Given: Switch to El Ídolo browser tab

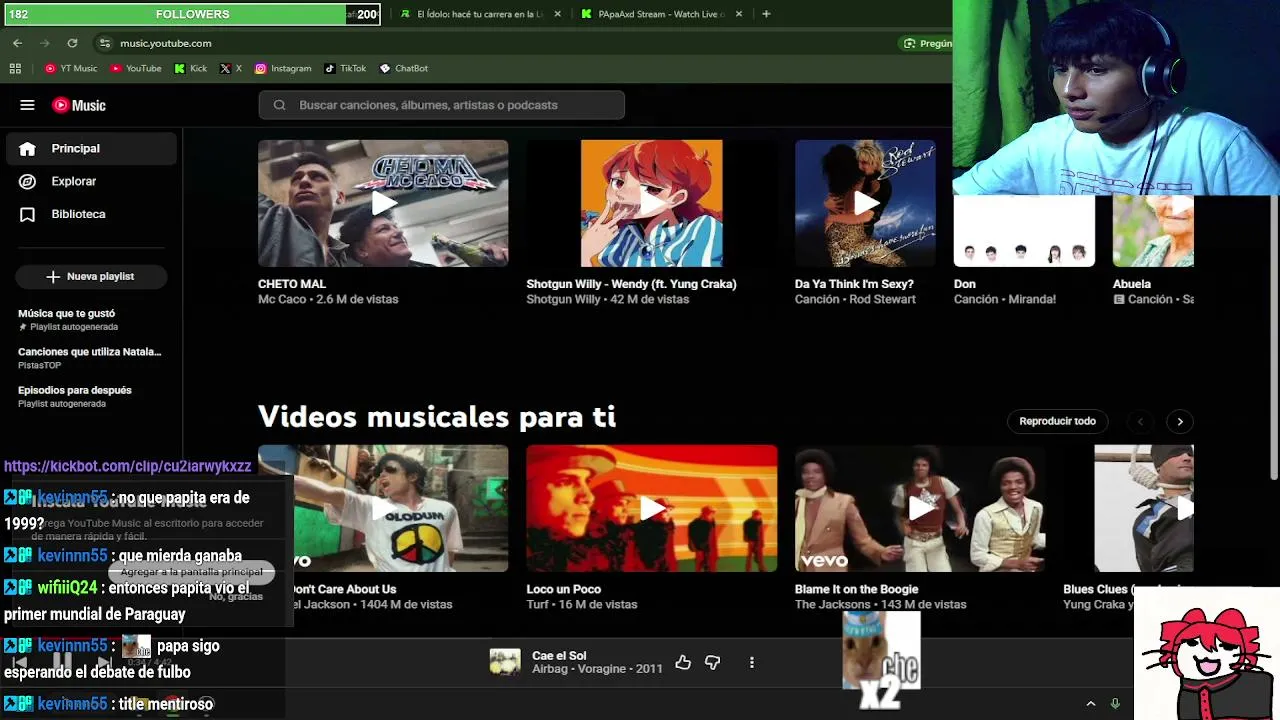Looking at the screenshot, I should coord(478,14).
